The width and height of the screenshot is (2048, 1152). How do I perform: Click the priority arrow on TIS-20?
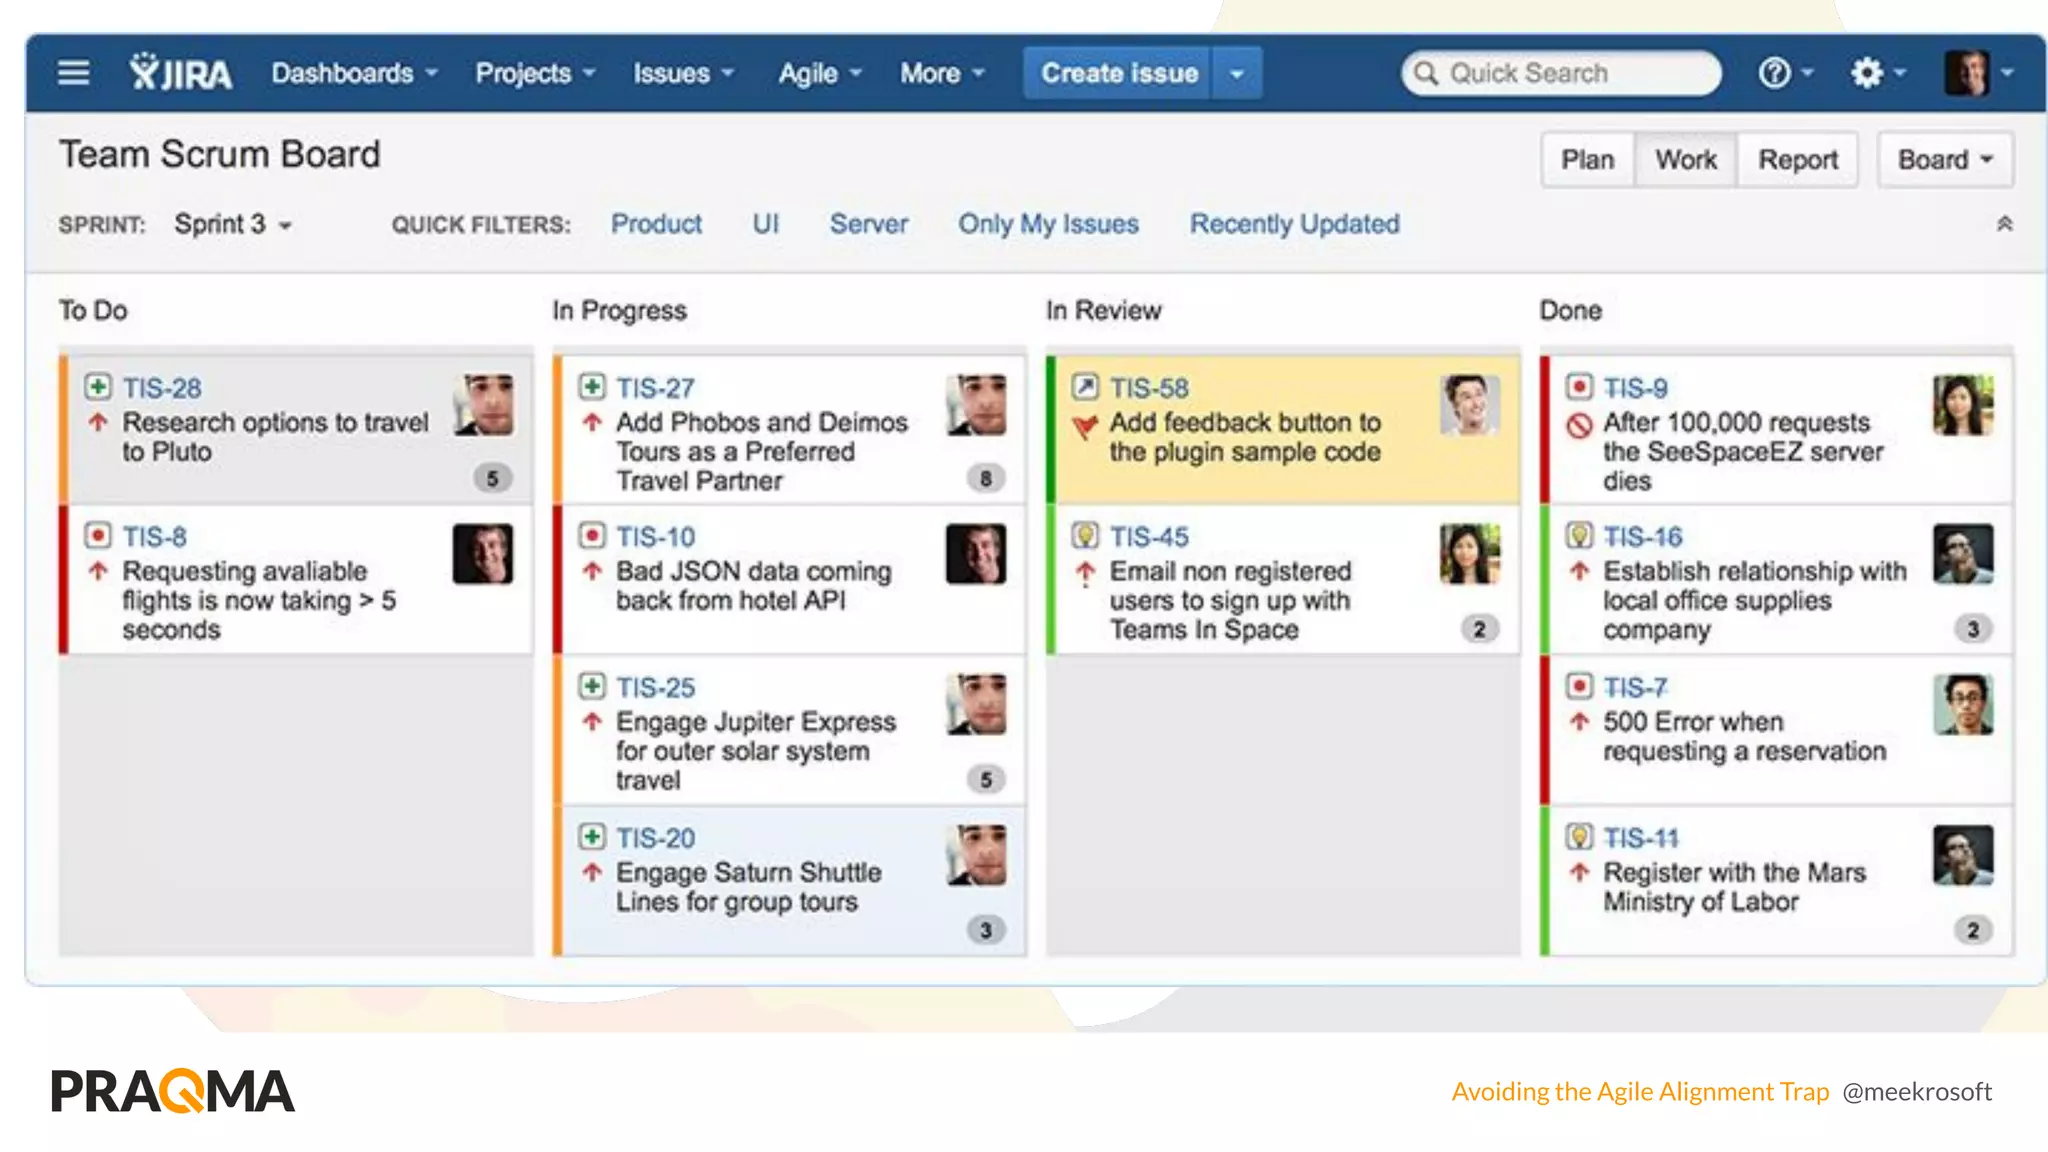592,872
